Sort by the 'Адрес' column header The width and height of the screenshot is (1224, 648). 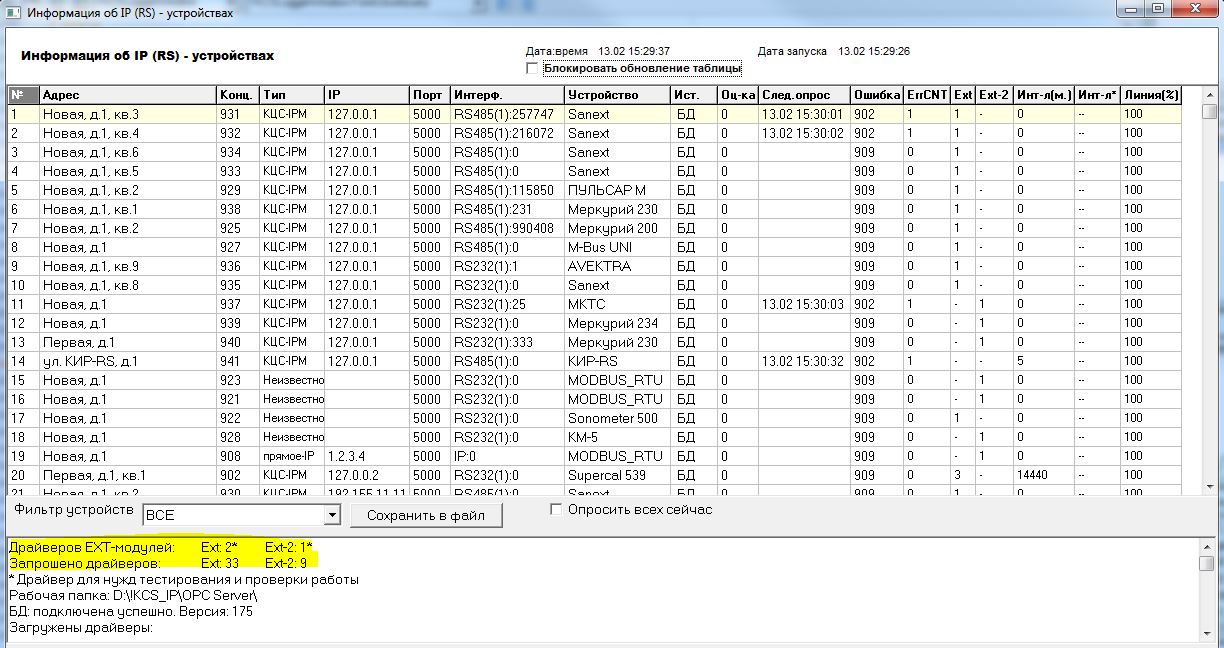point(127,95)
